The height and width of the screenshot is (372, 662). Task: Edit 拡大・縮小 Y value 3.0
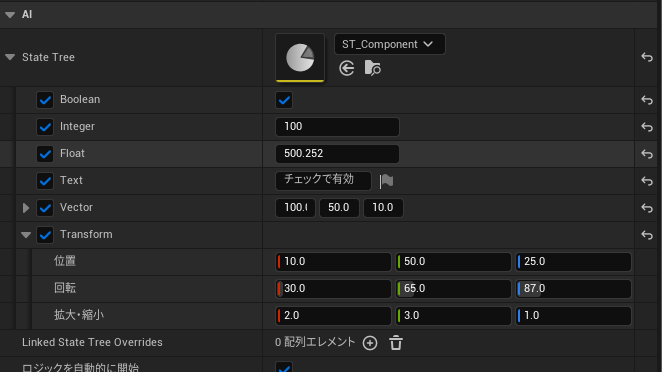pyautogui.click(x=453, y=316)
